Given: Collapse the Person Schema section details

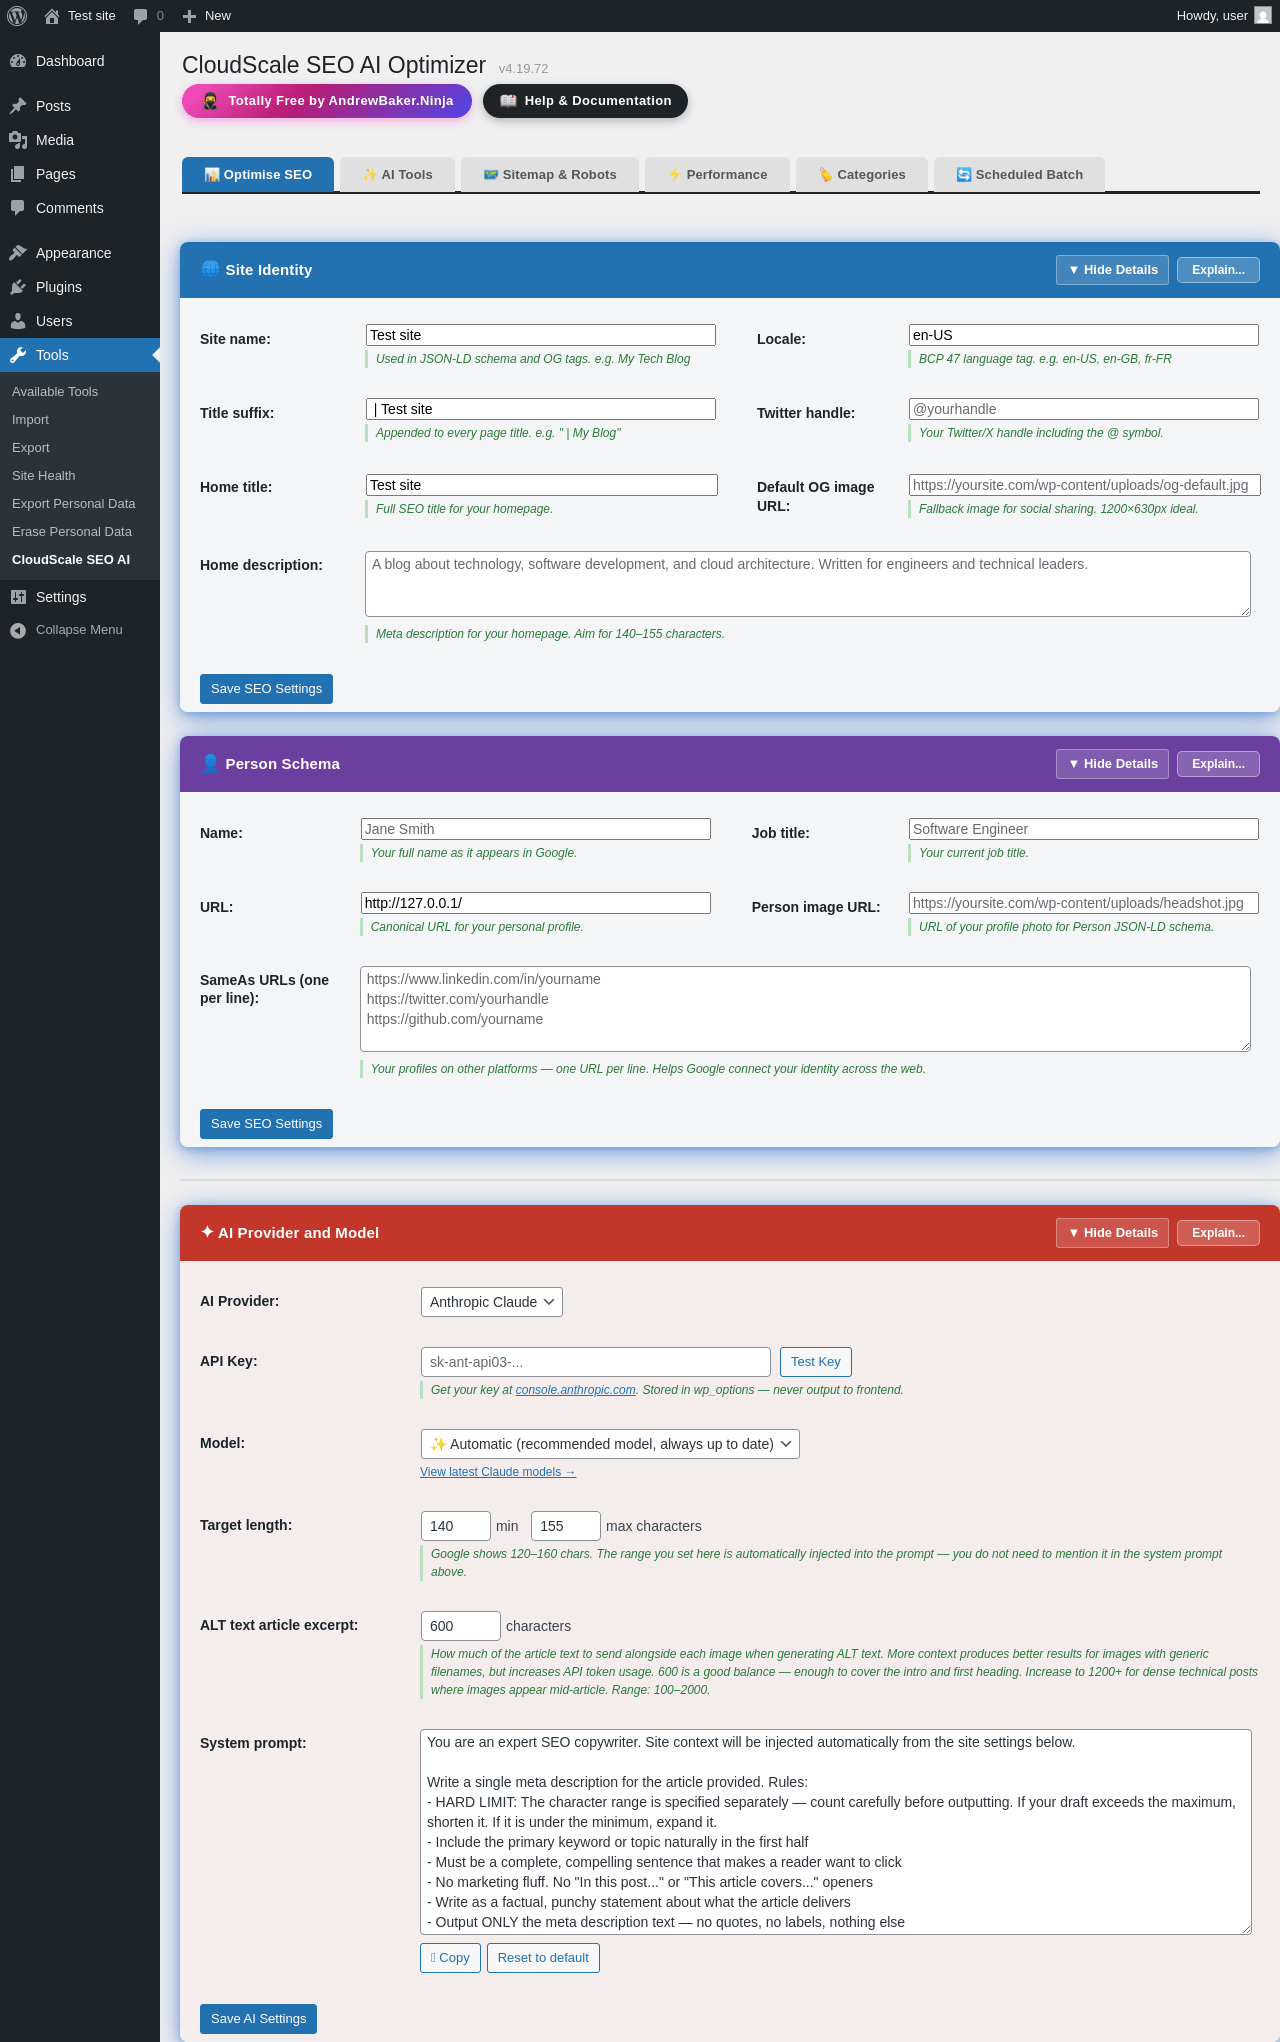Looking at the screenshot, I should (x=1112, y=764).
